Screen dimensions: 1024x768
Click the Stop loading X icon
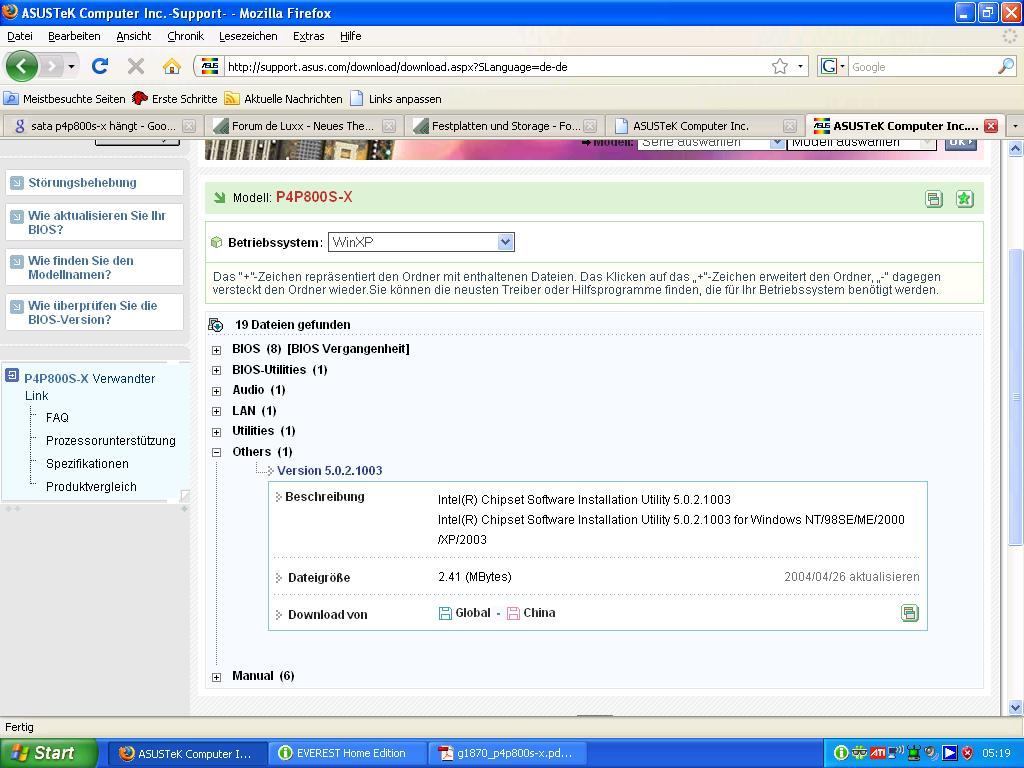pyautogui.click(x=136, y=66)
